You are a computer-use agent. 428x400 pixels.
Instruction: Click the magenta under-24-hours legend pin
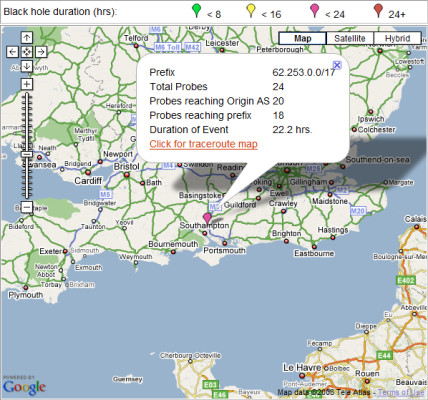tap(314, 10)
